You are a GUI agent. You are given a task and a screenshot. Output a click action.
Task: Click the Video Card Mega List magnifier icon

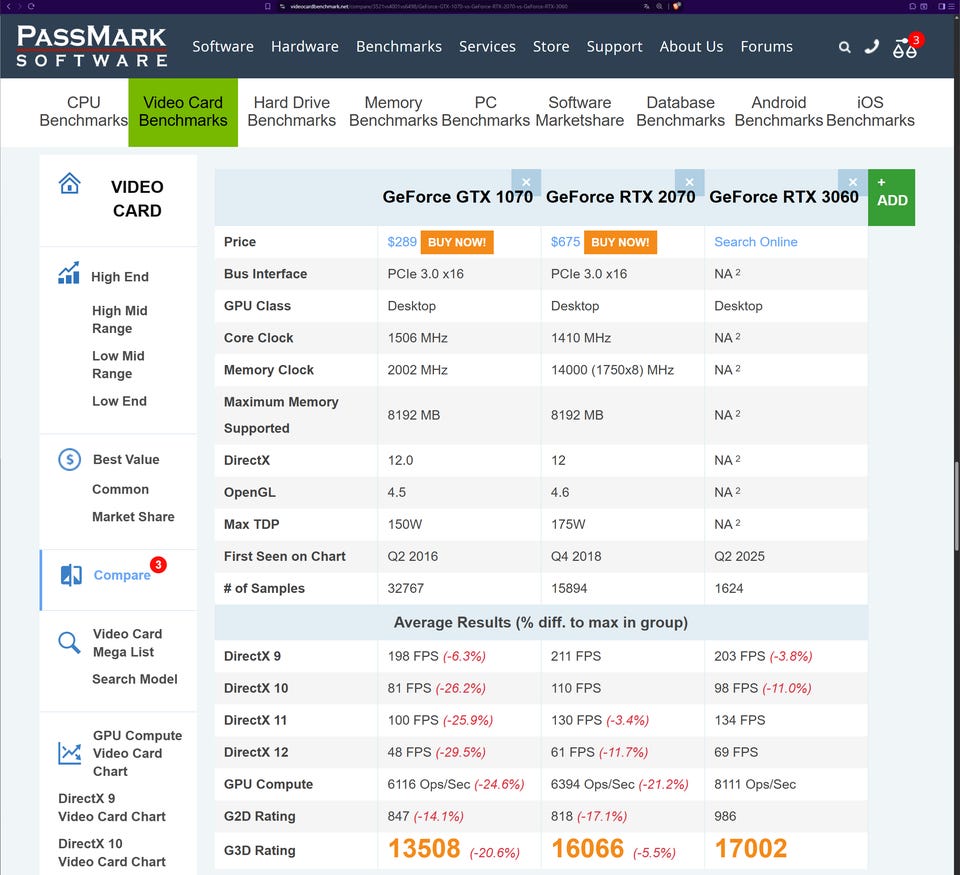pos(69,642)
